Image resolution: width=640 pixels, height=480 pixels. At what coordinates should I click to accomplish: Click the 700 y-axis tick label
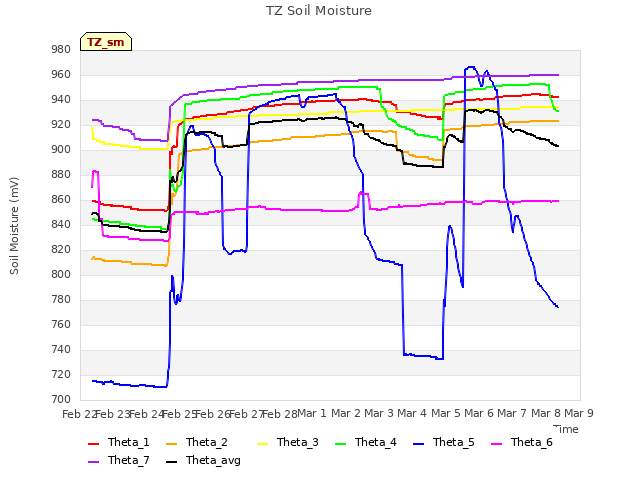click(x=61, y=400)
